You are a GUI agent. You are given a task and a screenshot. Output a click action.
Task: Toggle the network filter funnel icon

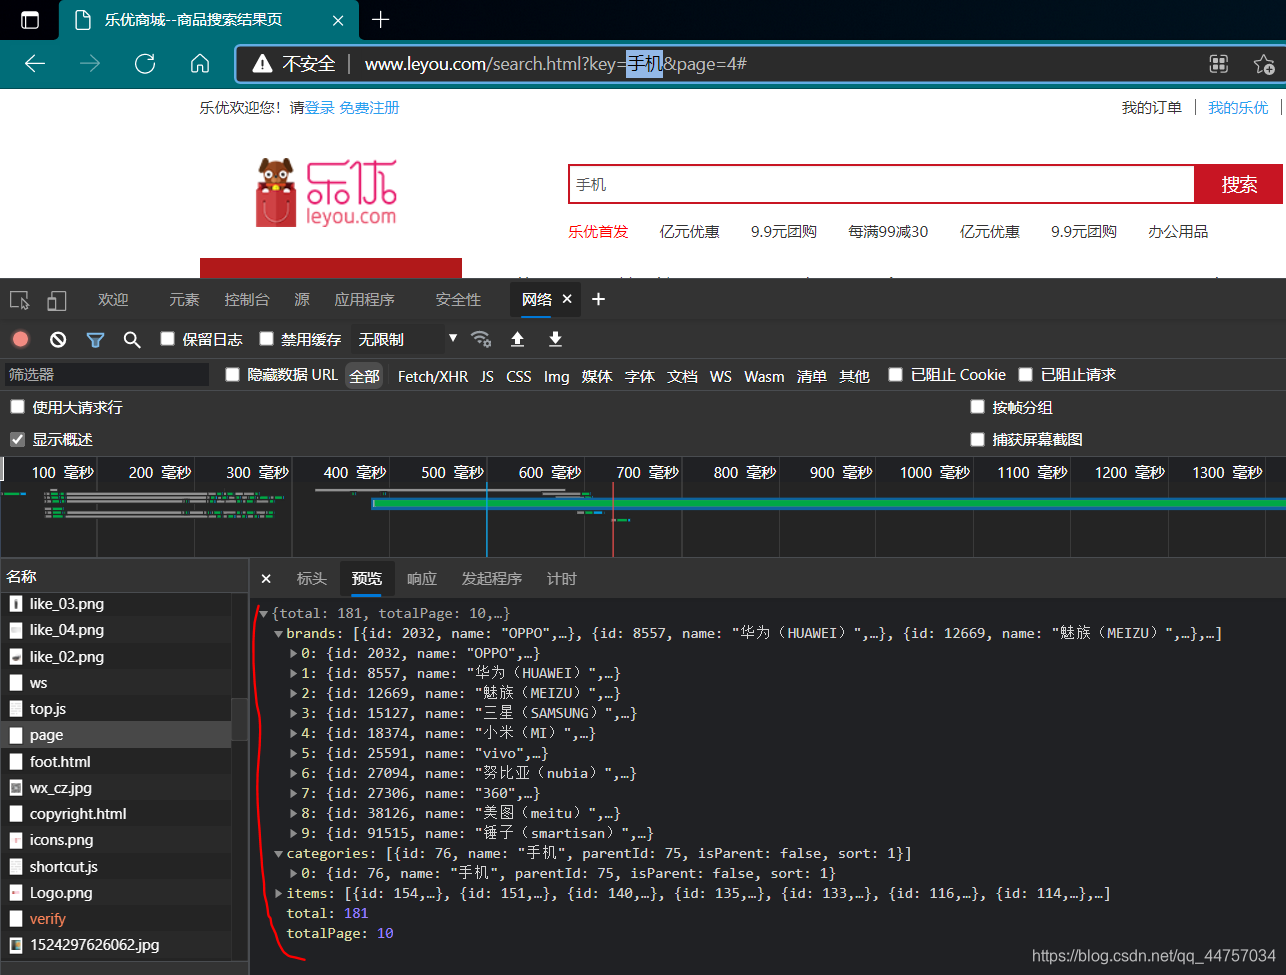tap(95, 340)
